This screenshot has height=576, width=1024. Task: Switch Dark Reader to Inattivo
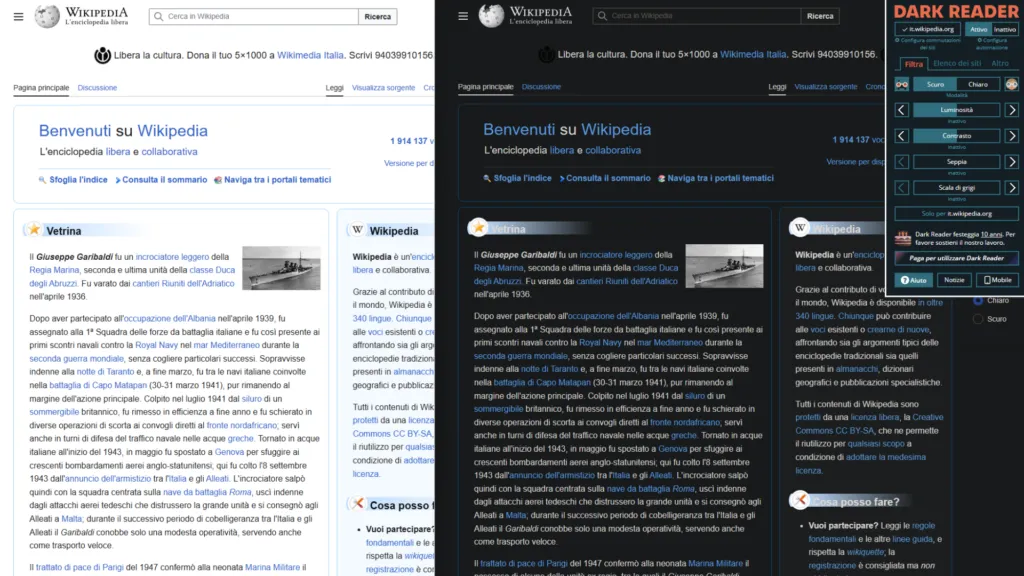click(x=1003, y=27)
